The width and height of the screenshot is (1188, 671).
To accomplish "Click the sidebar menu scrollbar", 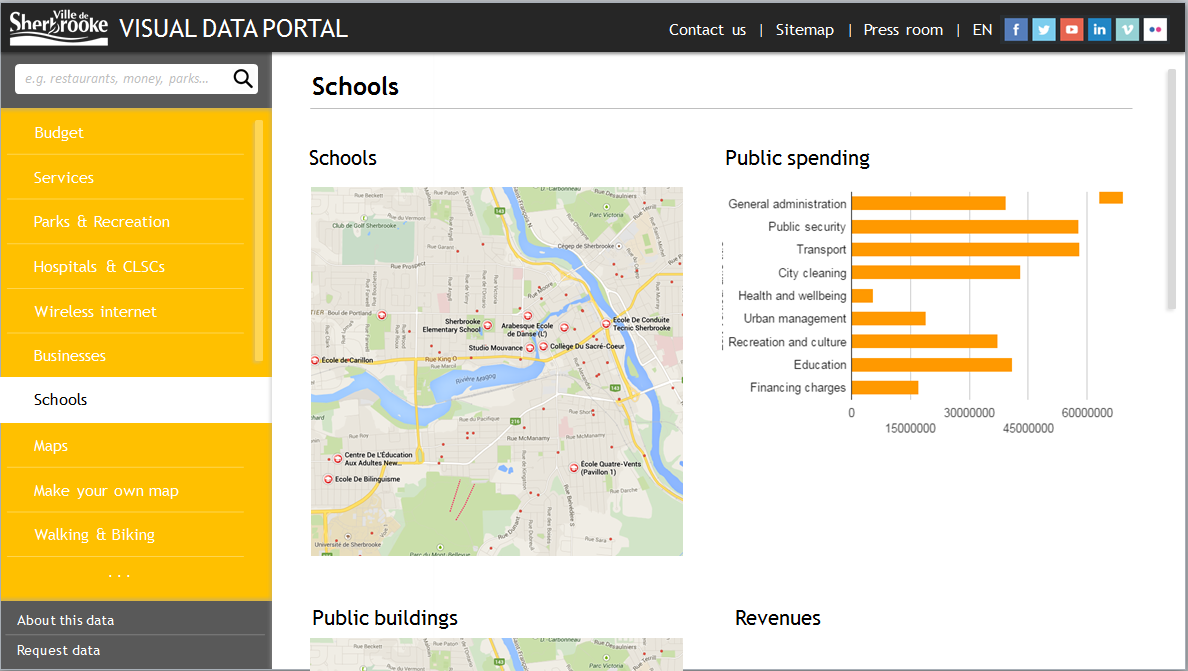I will 259,241.
